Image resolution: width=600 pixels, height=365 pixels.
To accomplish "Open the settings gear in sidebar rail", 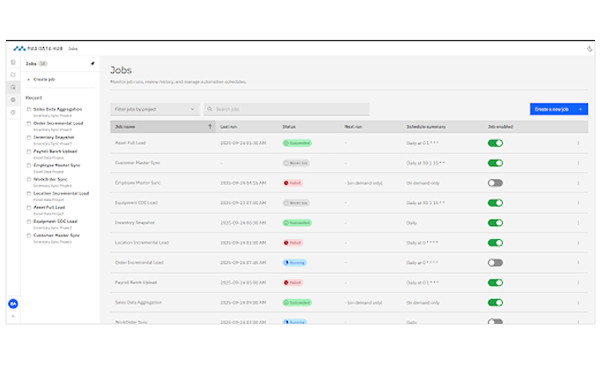I will click(13, 100).
